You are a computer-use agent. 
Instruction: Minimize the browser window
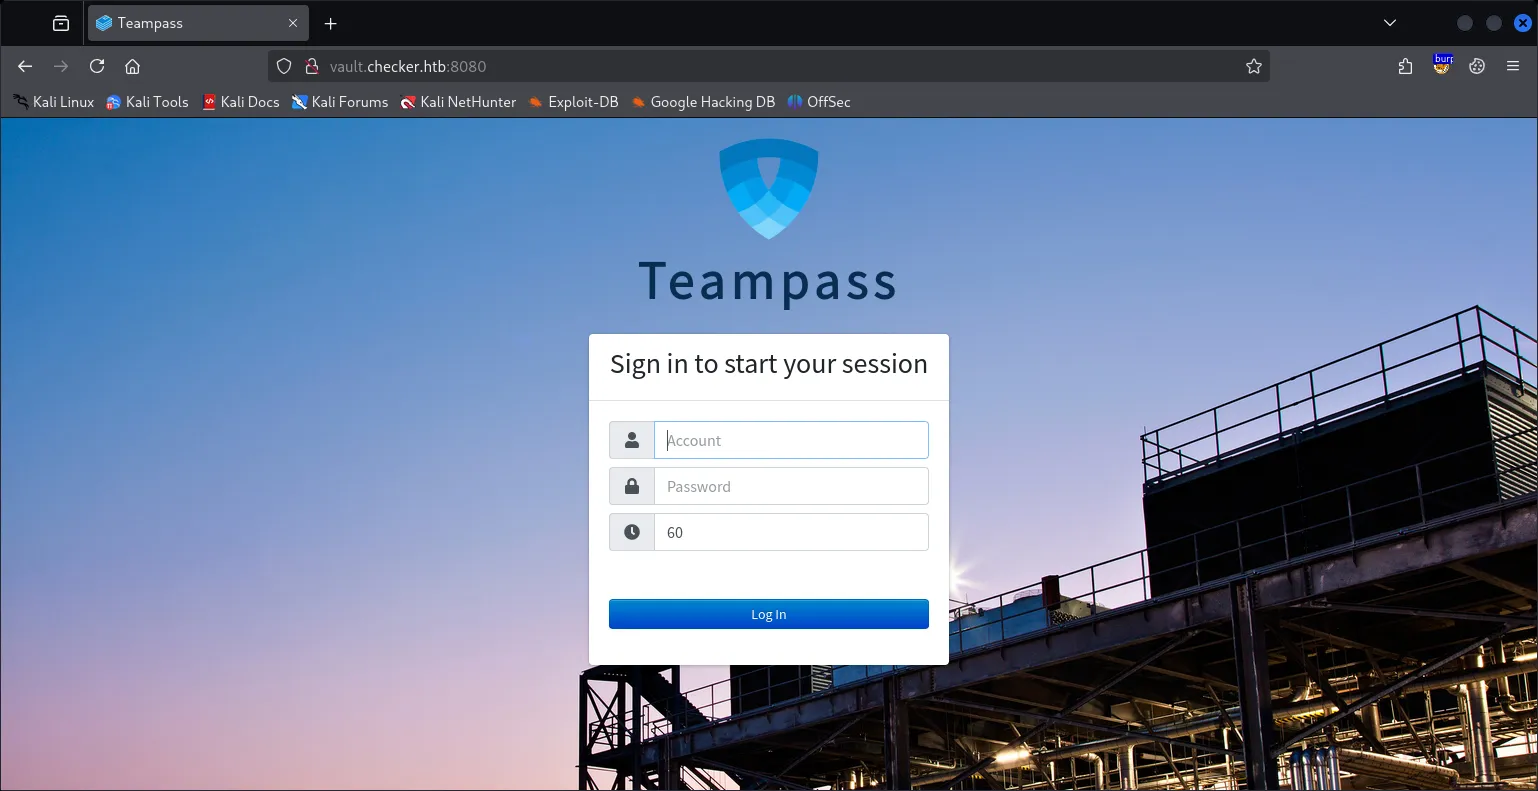[x=1465, y=23]
